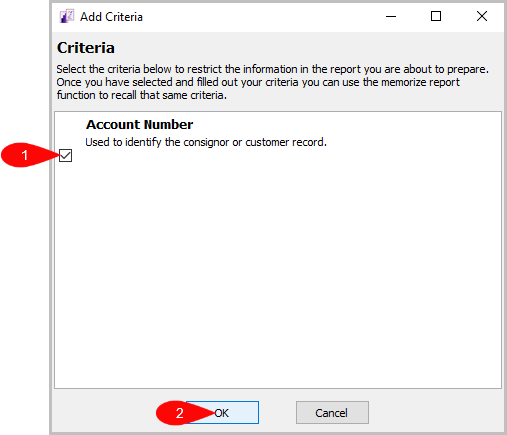The height and width of the screenshot is (435, 507).
Task: Click the Add Criteria title bar text
Action: [x=111, y=17]
